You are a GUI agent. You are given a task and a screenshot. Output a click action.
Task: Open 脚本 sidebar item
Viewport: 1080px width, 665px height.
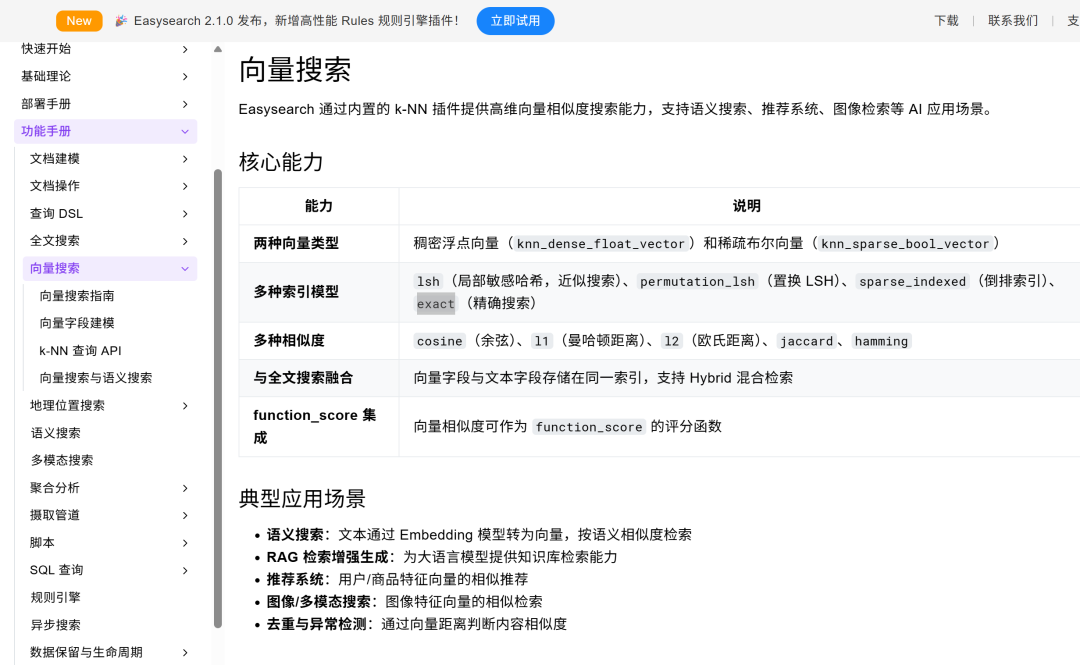pos(42,543)
